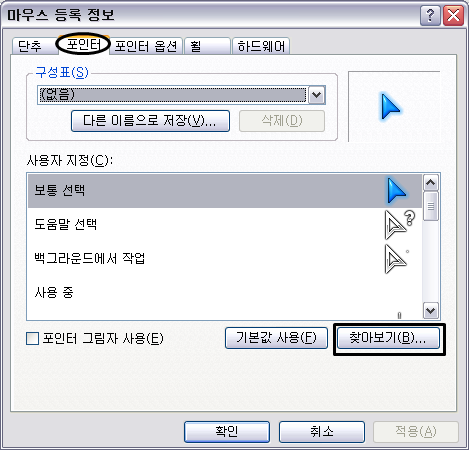
Task: Click the cursor list scroll down arrow
Action: [431, 311]
